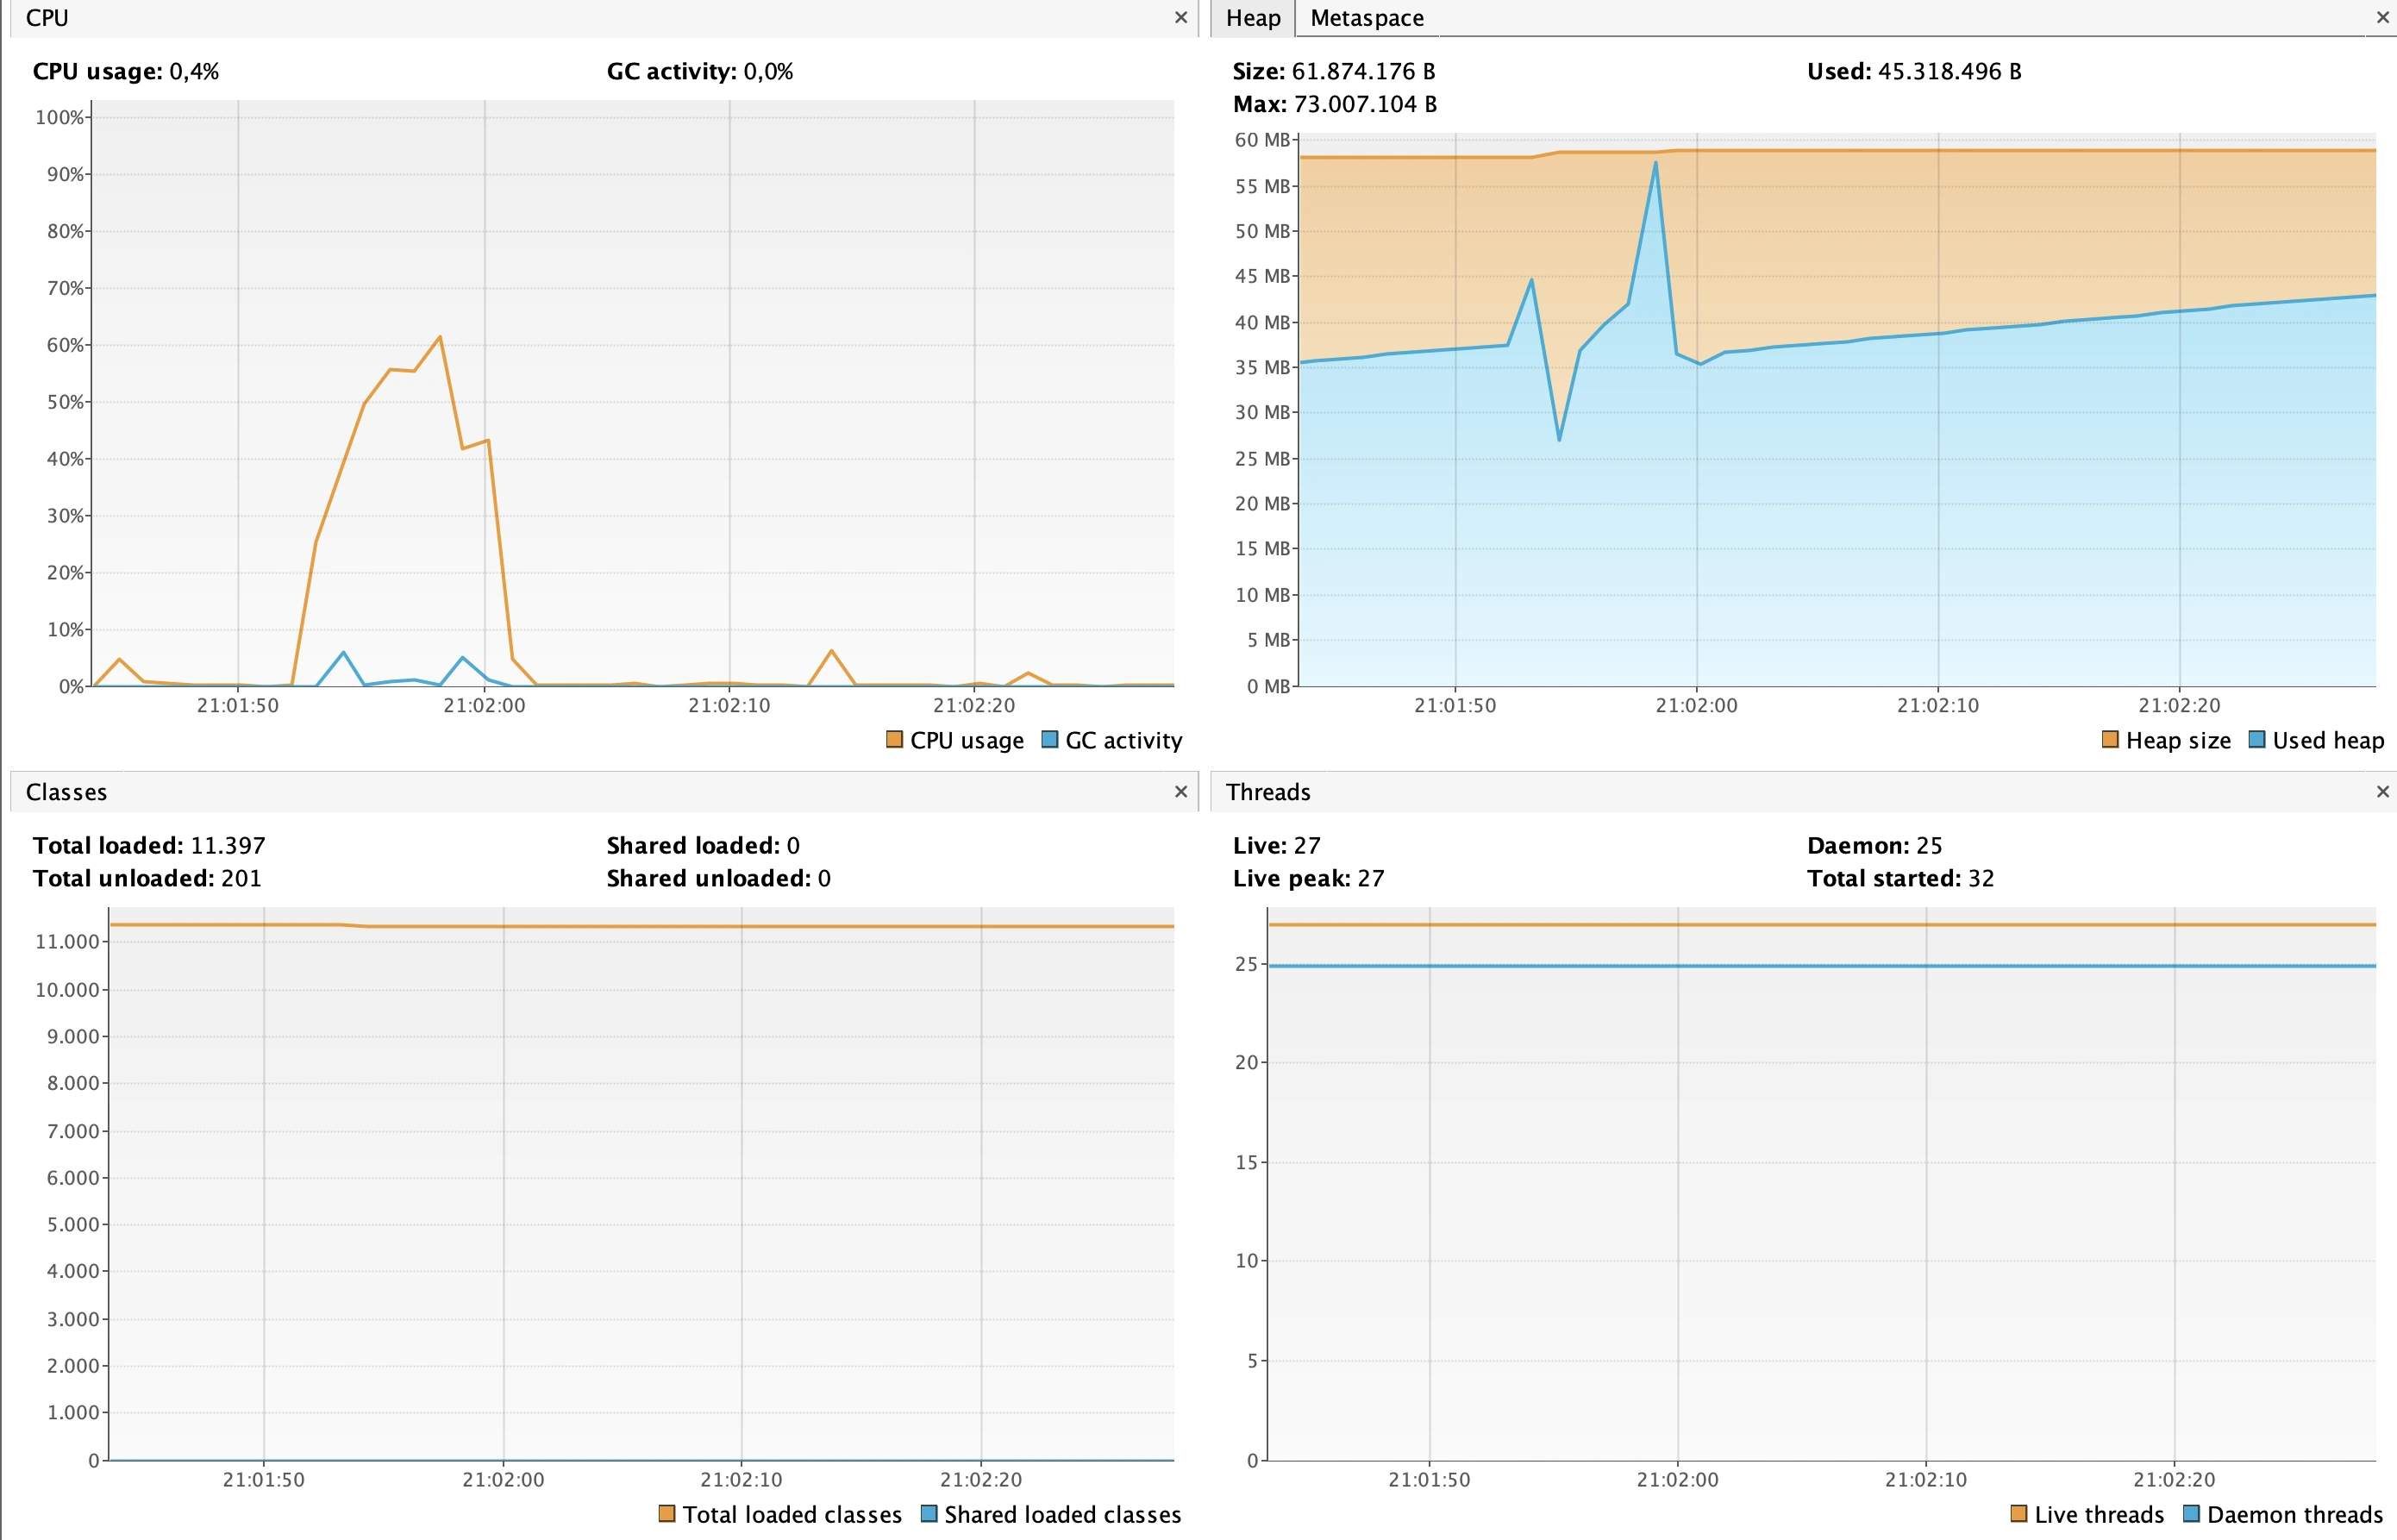This screenshot has height=1540, width=2397.
Task: Click the 21:02:10 time label under heap chart
Action: [1938, 705]
